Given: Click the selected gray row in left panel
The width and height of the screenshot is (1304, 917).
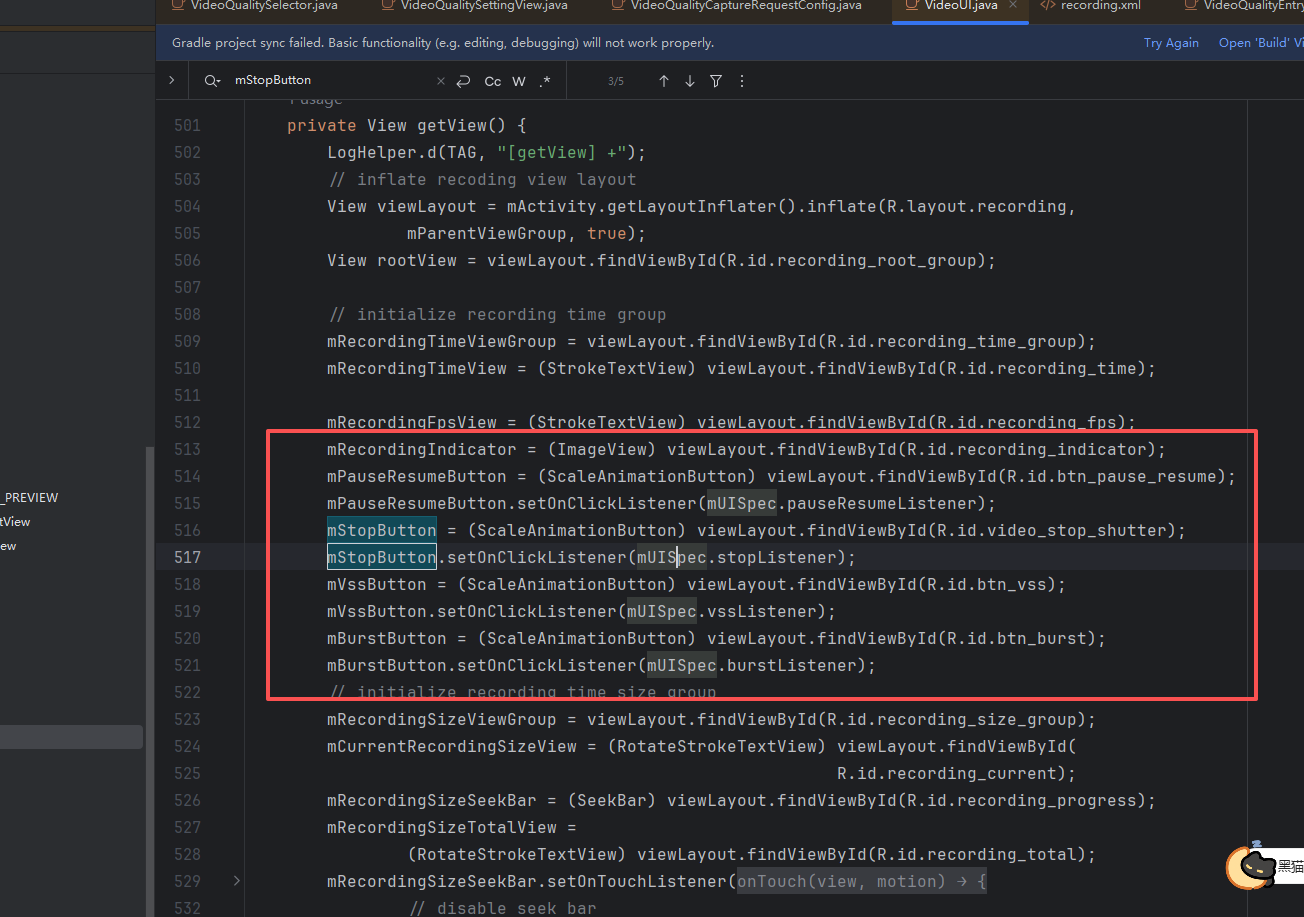Looking at the screenshot, I should click(x=71, y=737).
